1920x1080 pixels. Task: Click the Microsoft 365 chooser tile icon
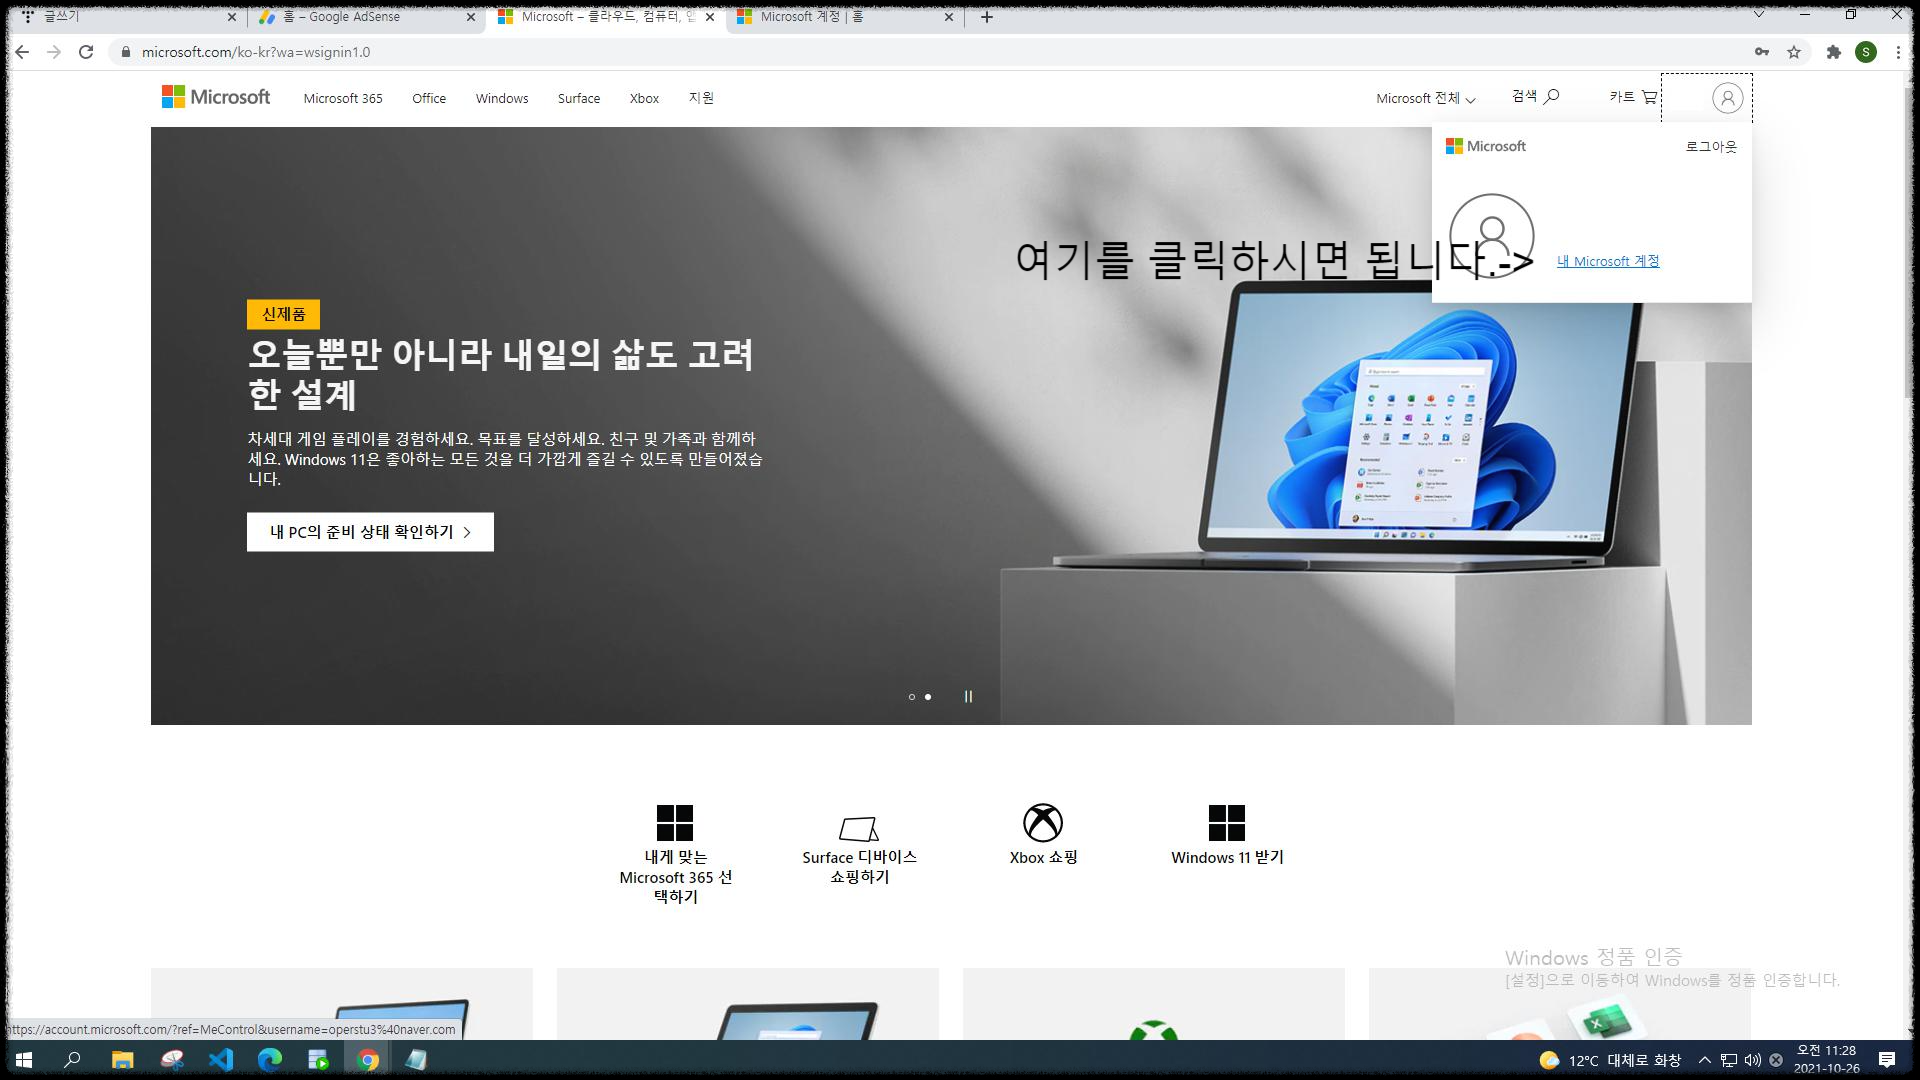pos(675,823)
